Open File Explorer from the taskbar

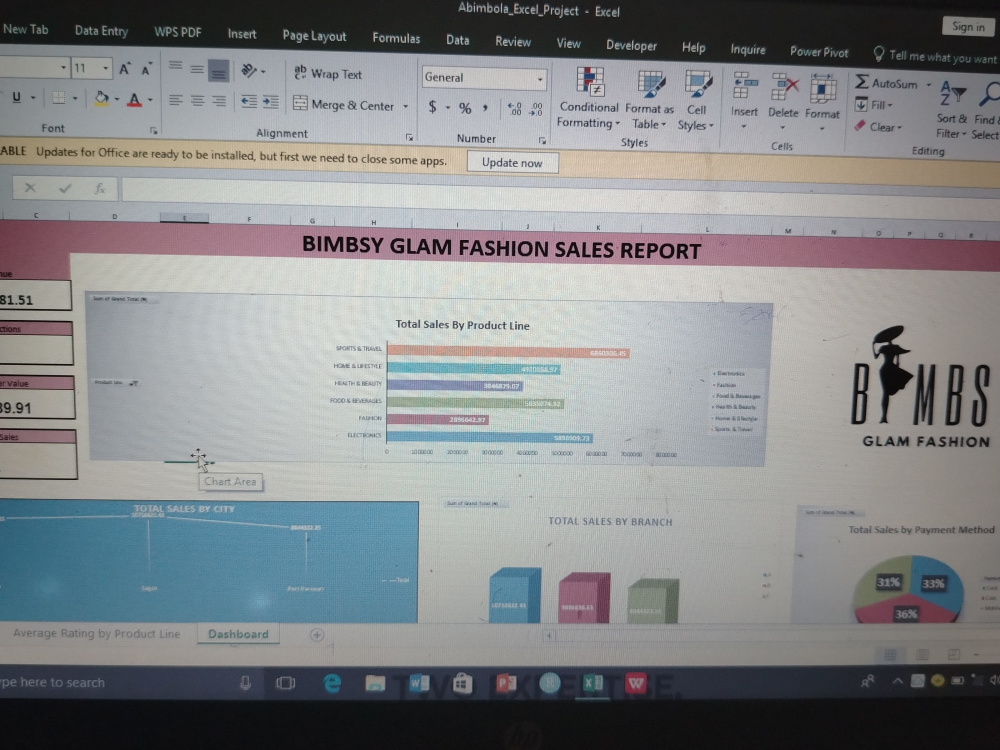[x=375, y=684]
